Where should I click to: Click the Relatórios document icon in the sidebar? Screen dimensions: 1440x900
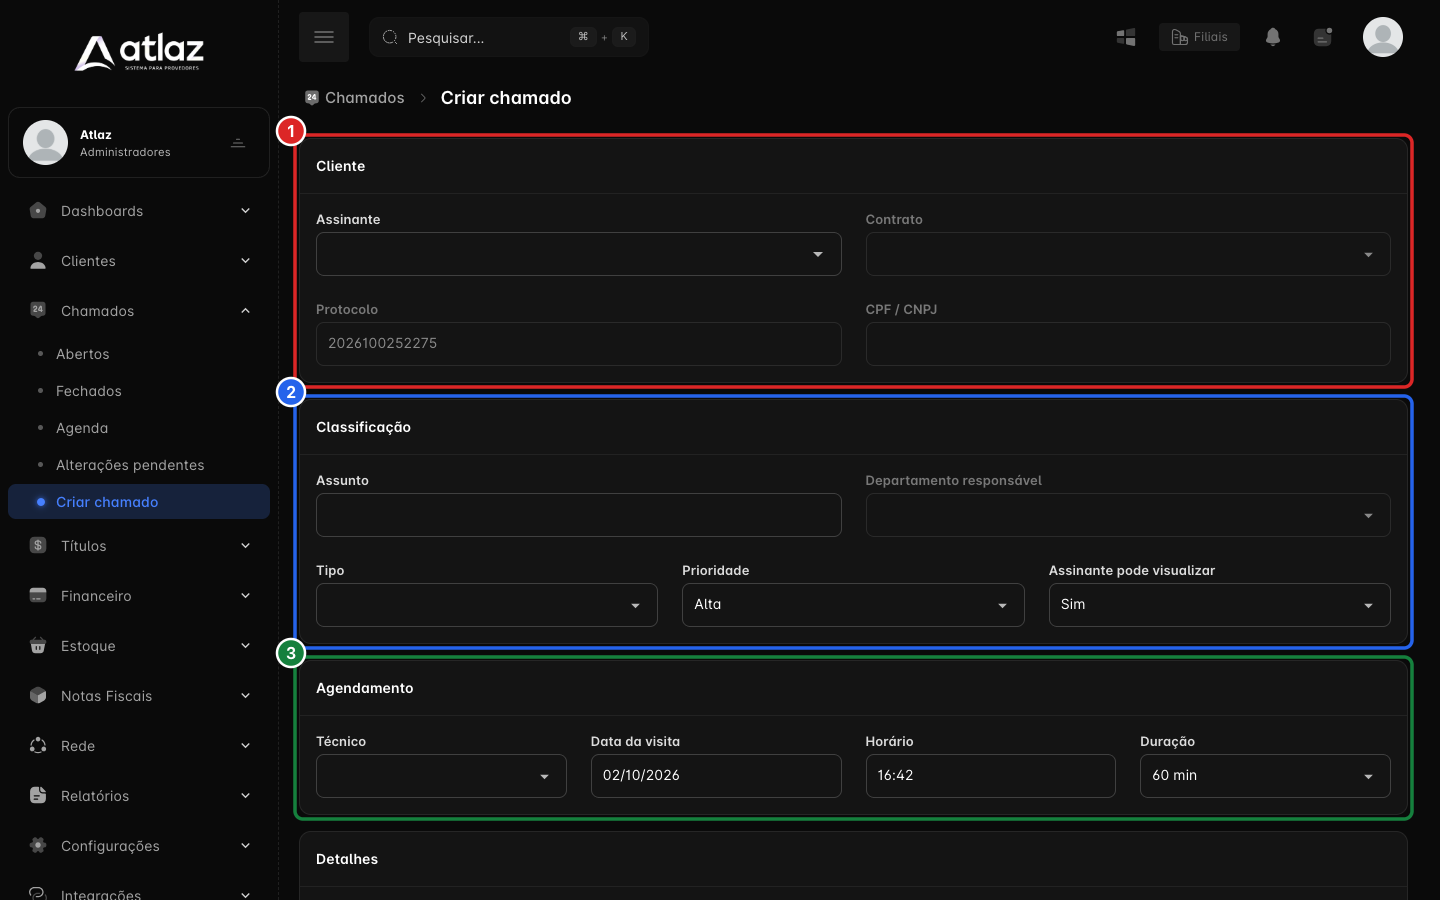click(x=38, y=796)
